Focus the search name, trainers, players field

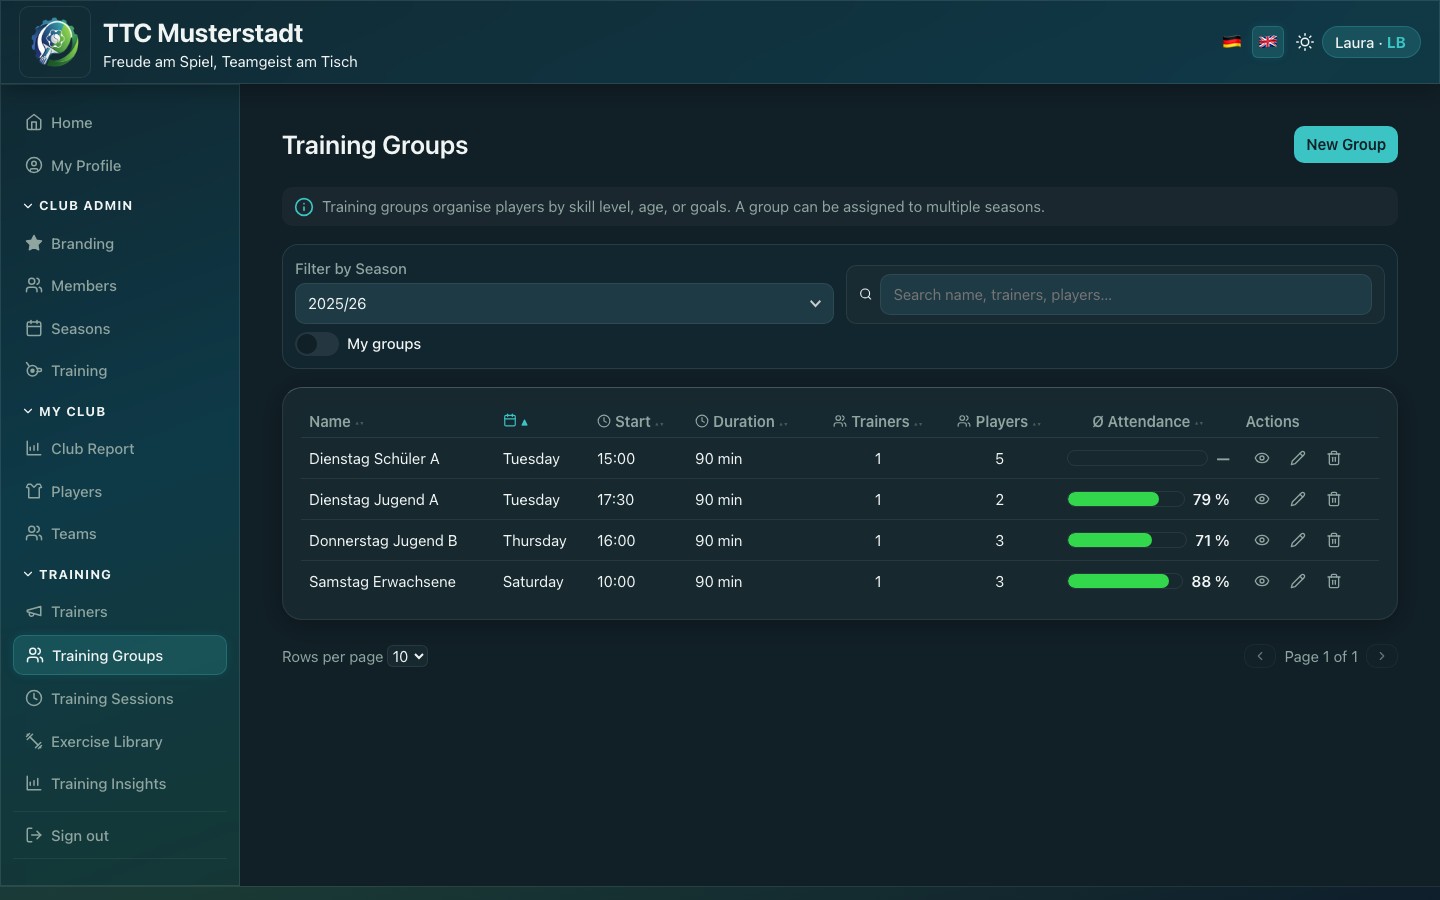(1126, 294)
